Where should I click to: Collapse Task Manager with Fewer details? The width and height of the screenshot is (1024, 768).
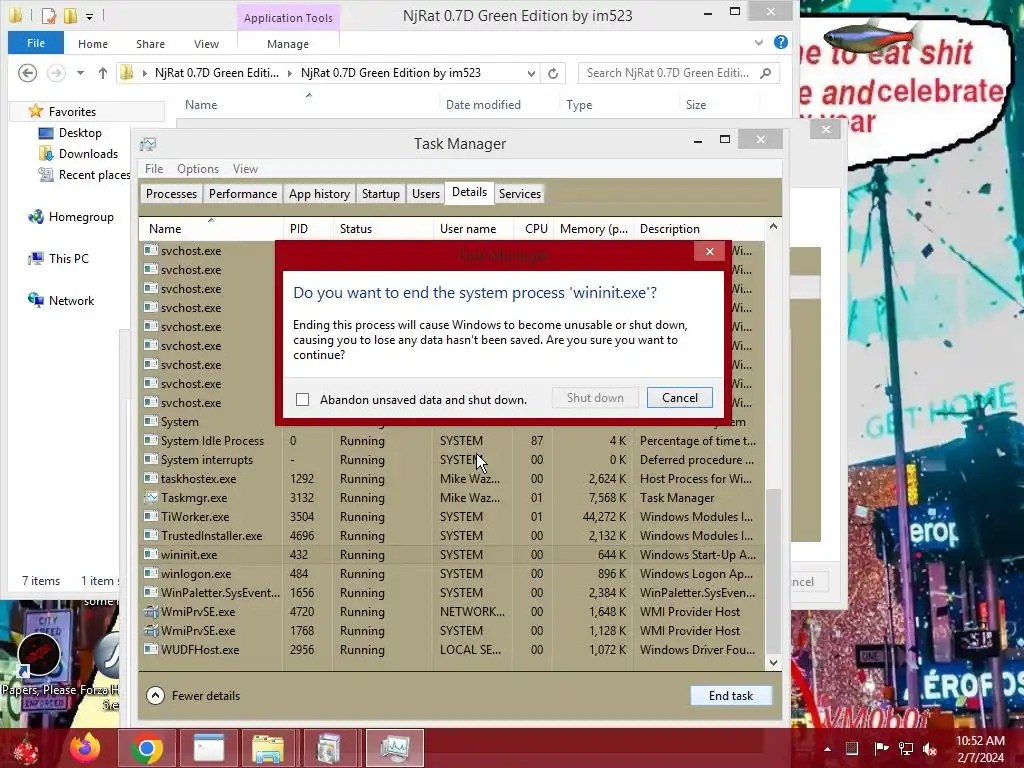(193, 696)
